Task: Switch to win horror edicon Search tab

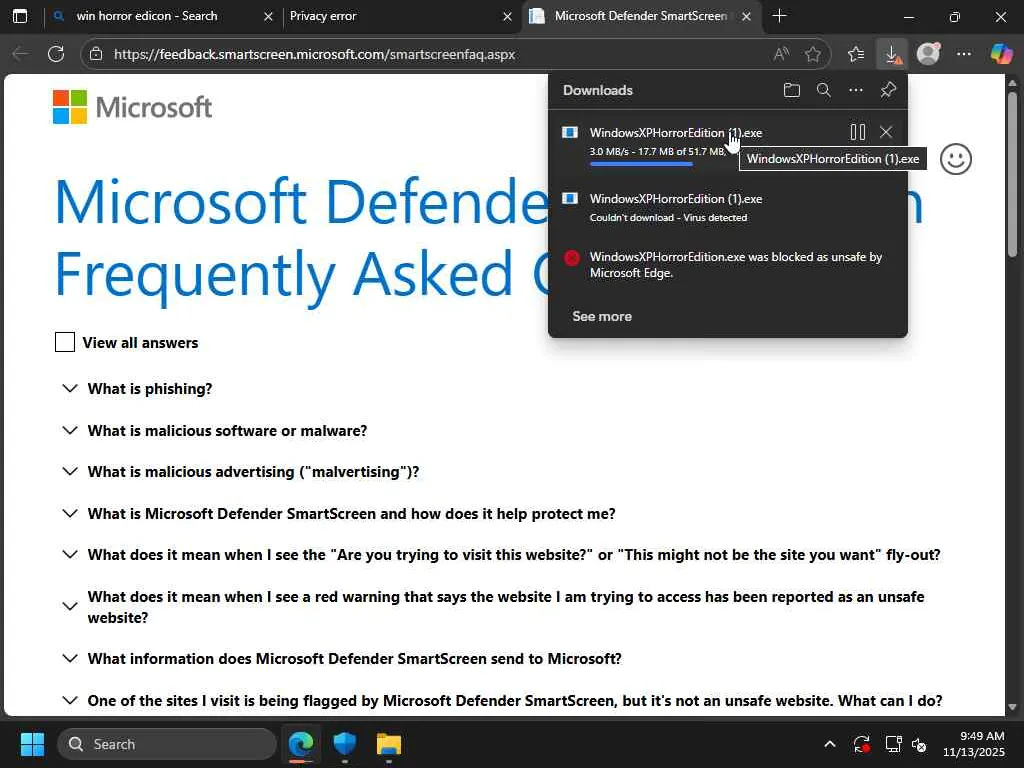Action: pyautogui.click(x=147, y=16)
